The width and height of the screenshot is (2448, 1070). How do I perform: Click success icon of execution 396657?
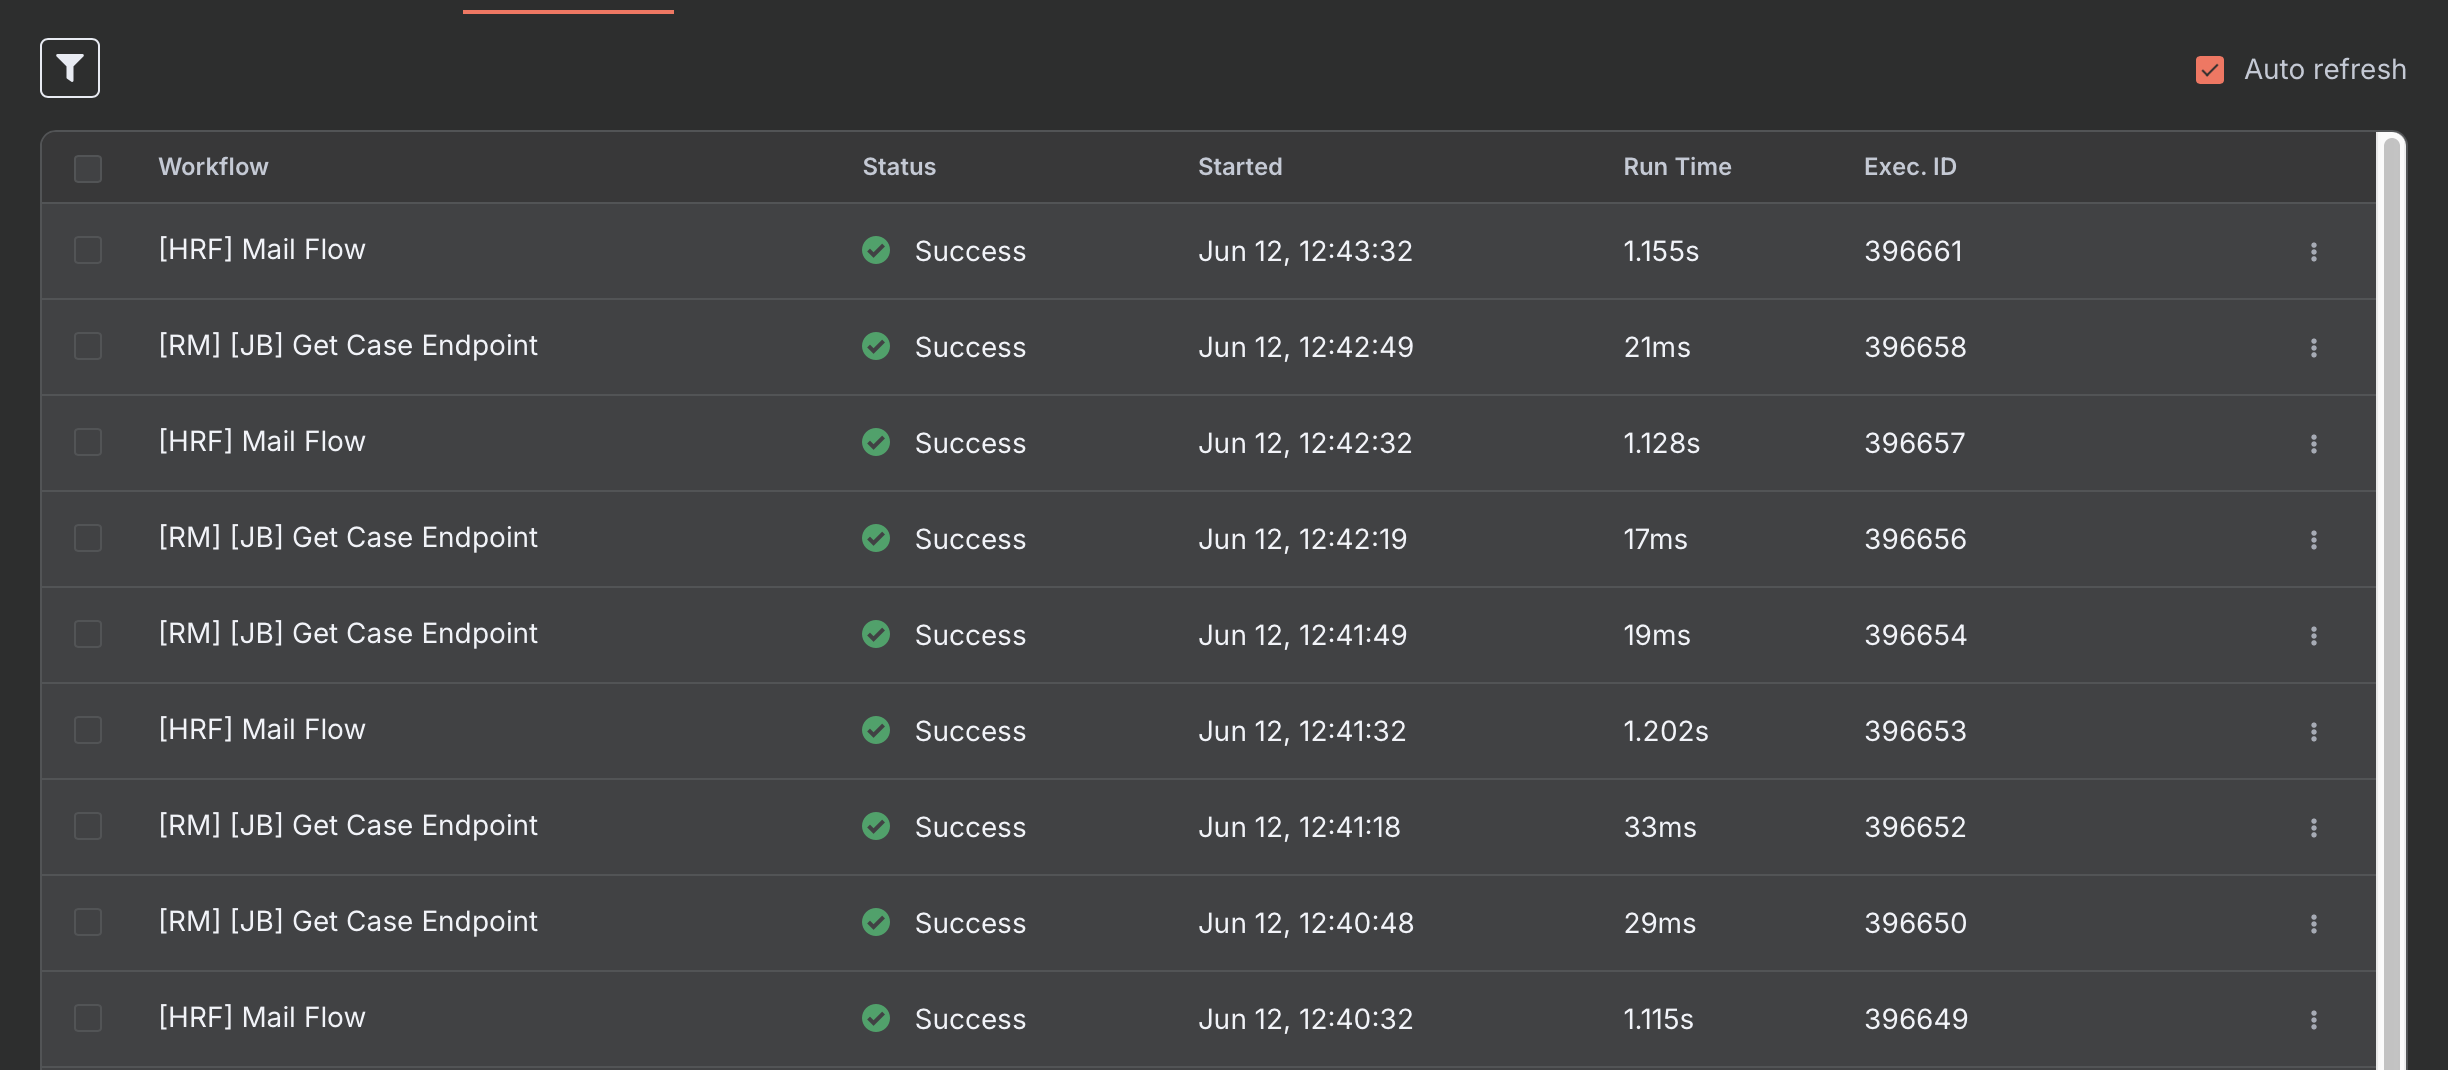pyautogui.click(x=876, y=442)
